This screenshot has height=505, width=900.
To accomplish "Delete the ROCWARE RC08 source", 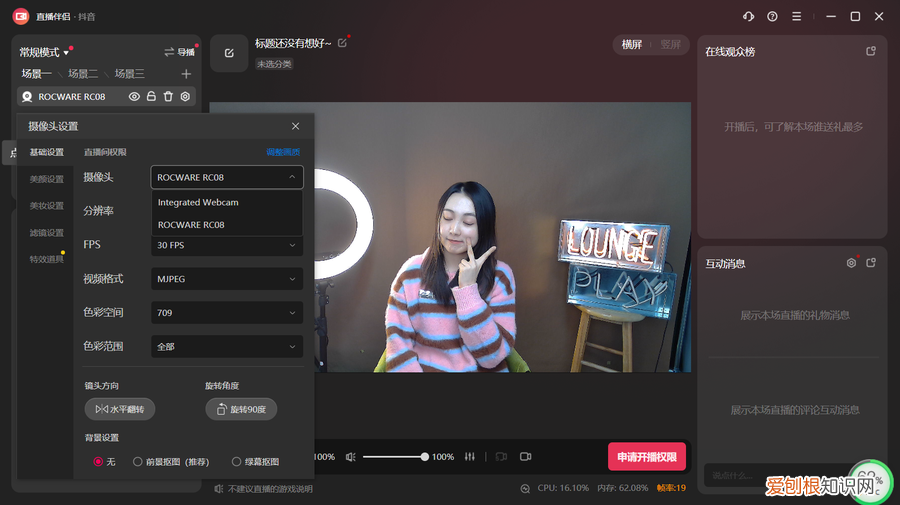I will point(168,96).
